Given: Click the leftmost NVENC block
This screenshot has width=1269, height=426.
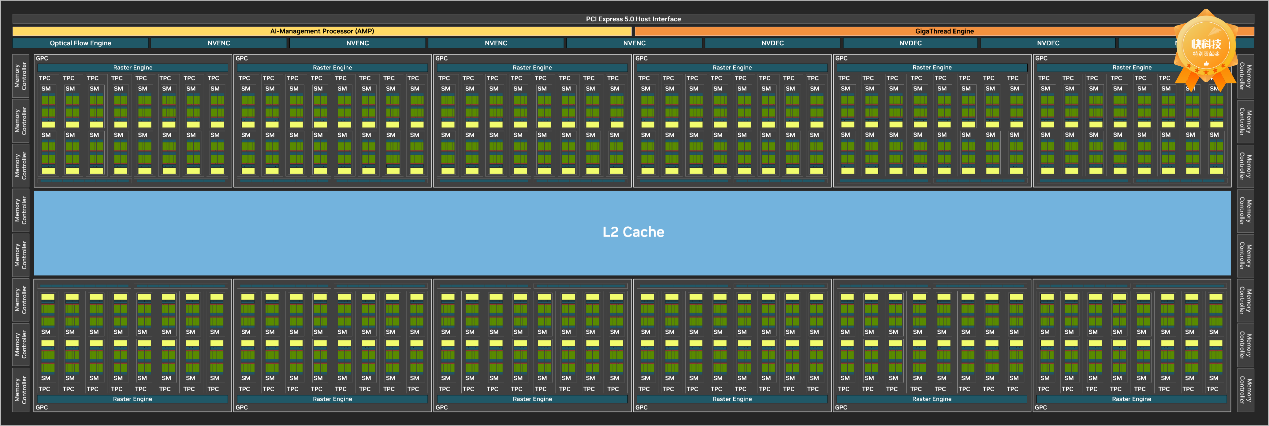Looking at the screenshot, I should [219, 43].
